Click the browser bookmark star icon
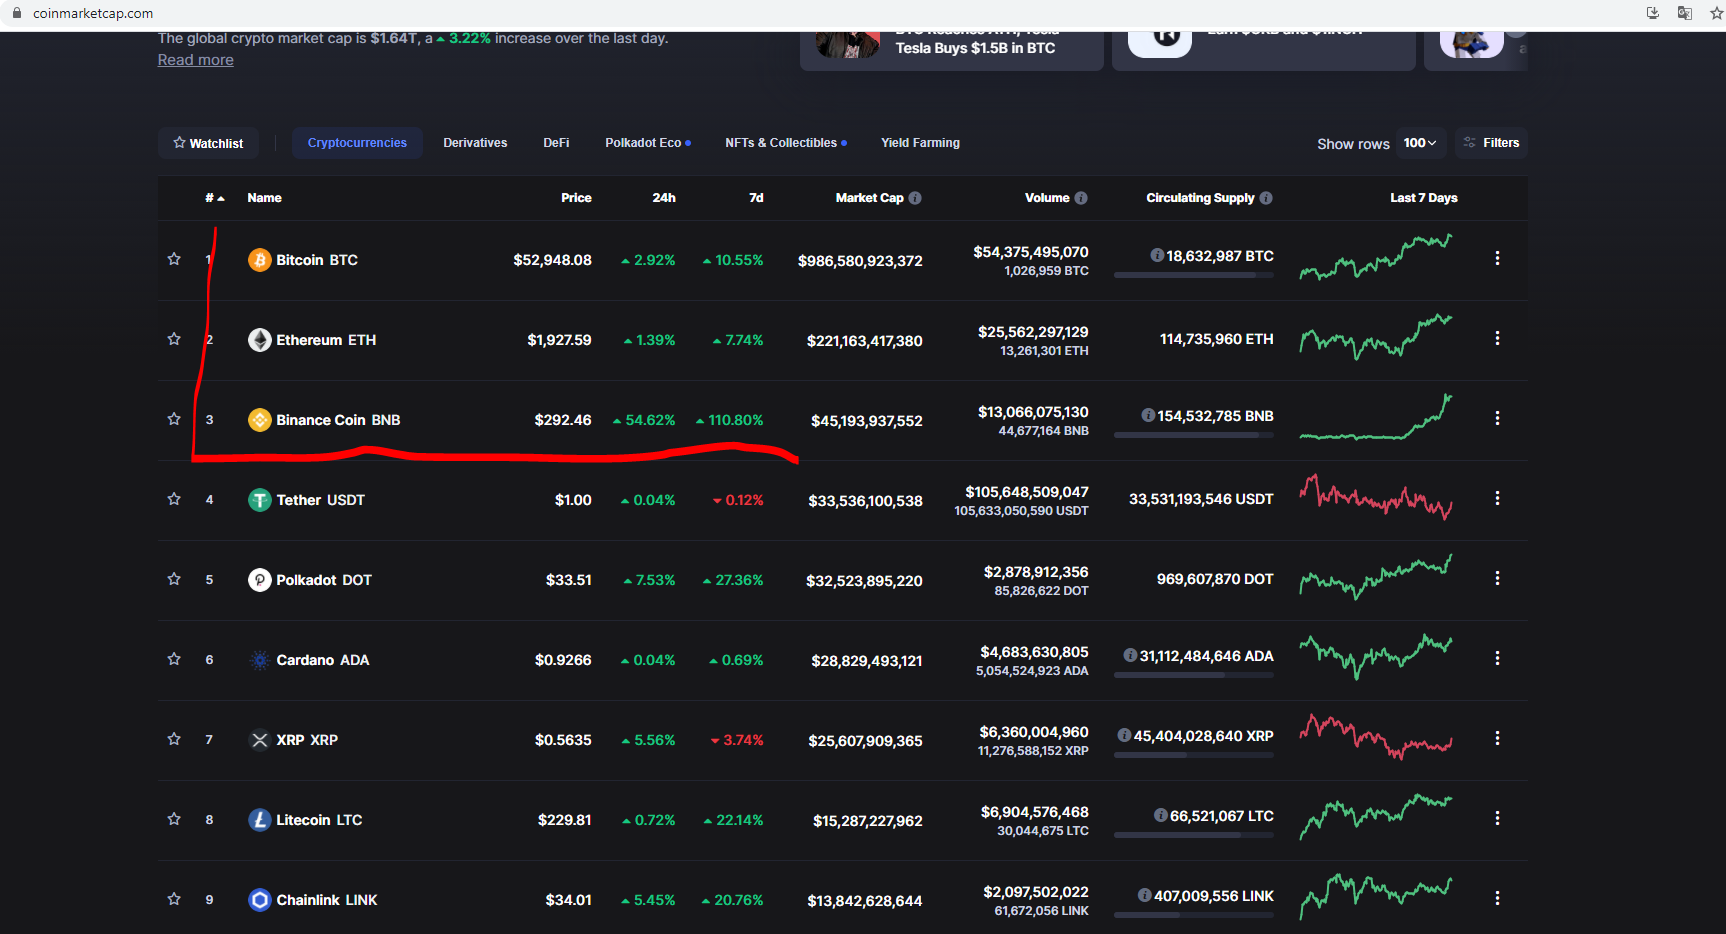The height and width of the screenshot is (934, 1726). [x=1717, y=13]
